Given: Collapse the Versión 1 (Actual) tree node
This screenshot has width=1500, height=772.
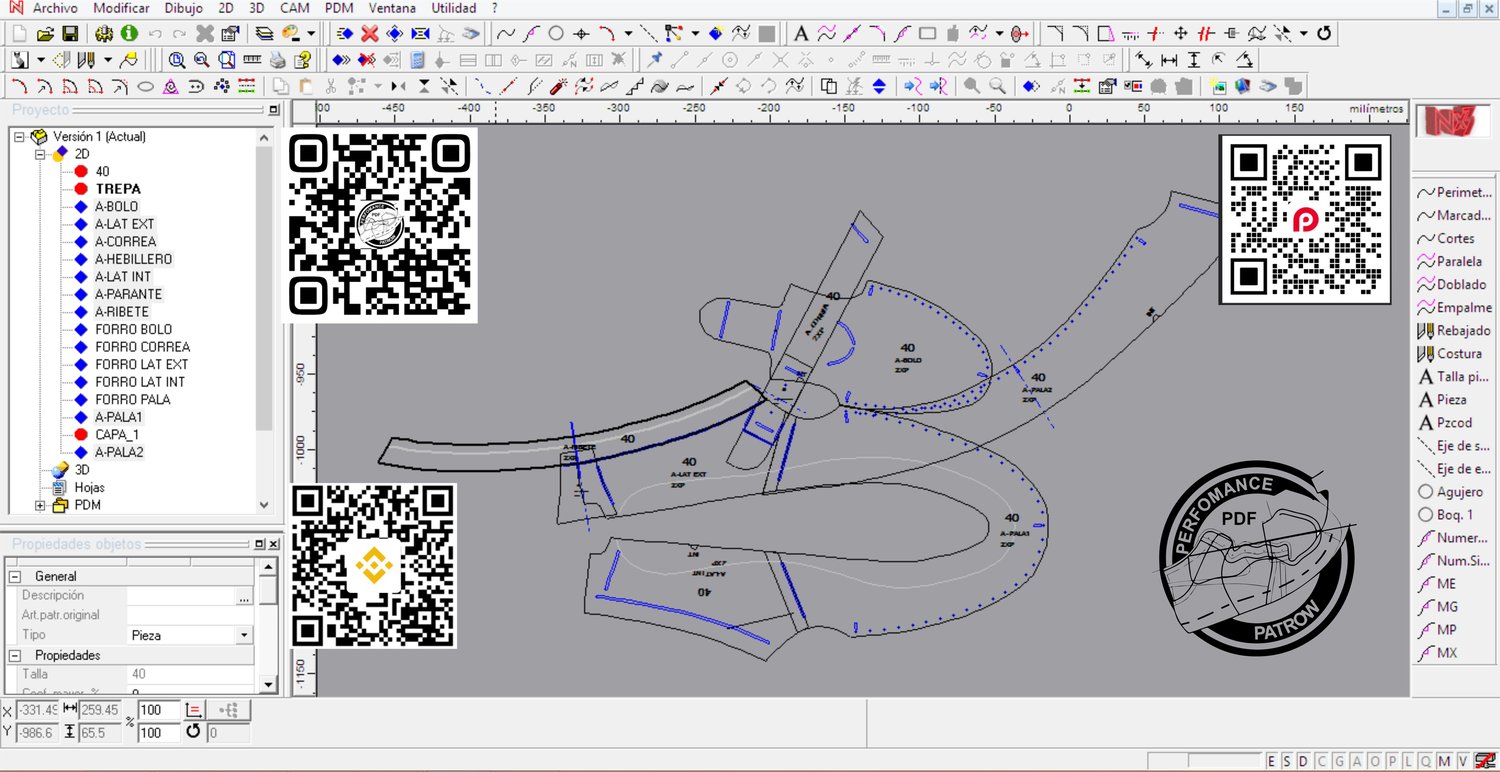Looking at the screenshot, I should (x=19, y=137).
